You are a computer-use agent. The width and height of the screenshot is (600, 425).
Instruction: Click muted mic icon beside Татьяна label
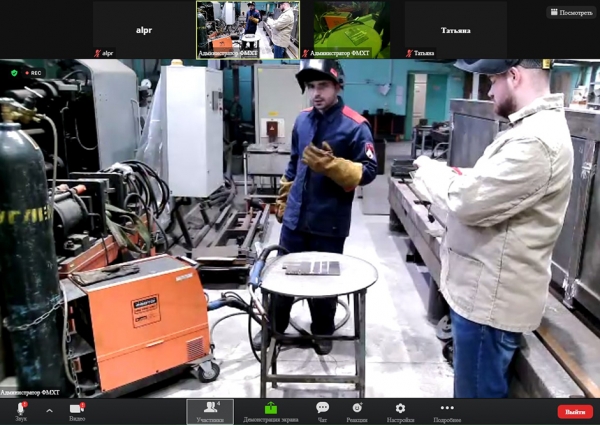(x=409, y=53)
